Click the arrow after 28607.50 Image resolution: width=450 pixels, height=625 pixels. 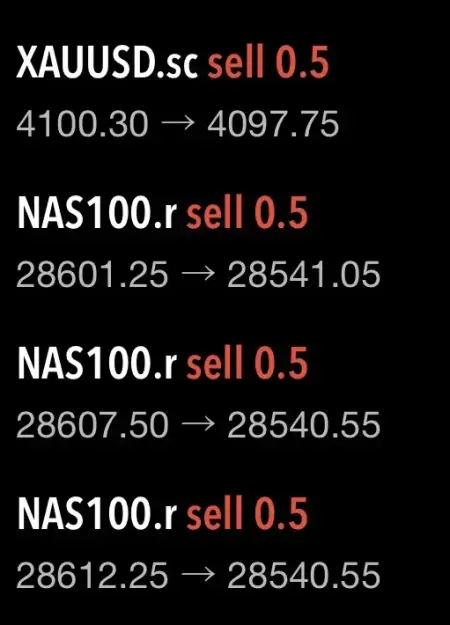(x=198, y=425)
